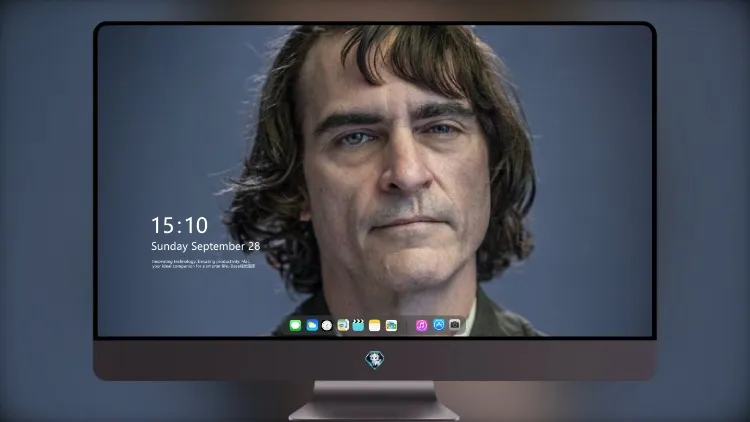Open the Photos gallery icon in dock
This screenshot has width=750, height=422.
(391, 325)
